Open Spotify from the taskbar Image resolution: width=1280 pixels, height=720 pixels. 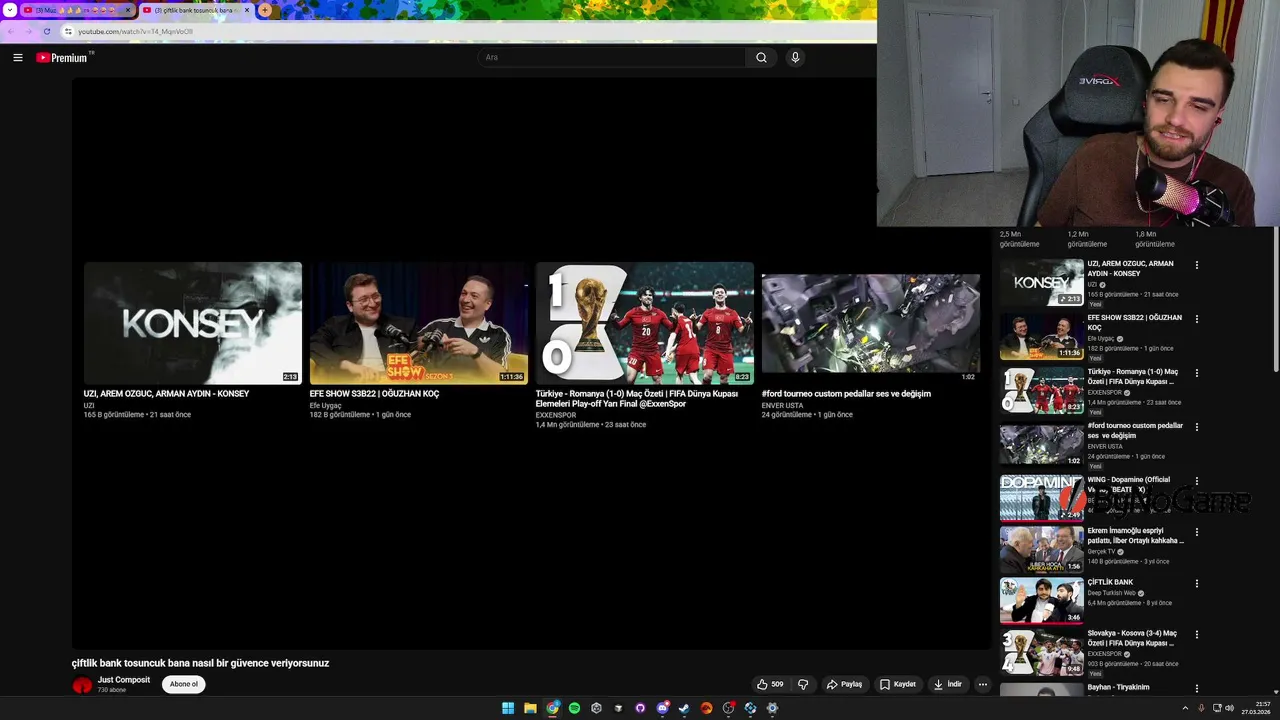[x=574, y=708]
